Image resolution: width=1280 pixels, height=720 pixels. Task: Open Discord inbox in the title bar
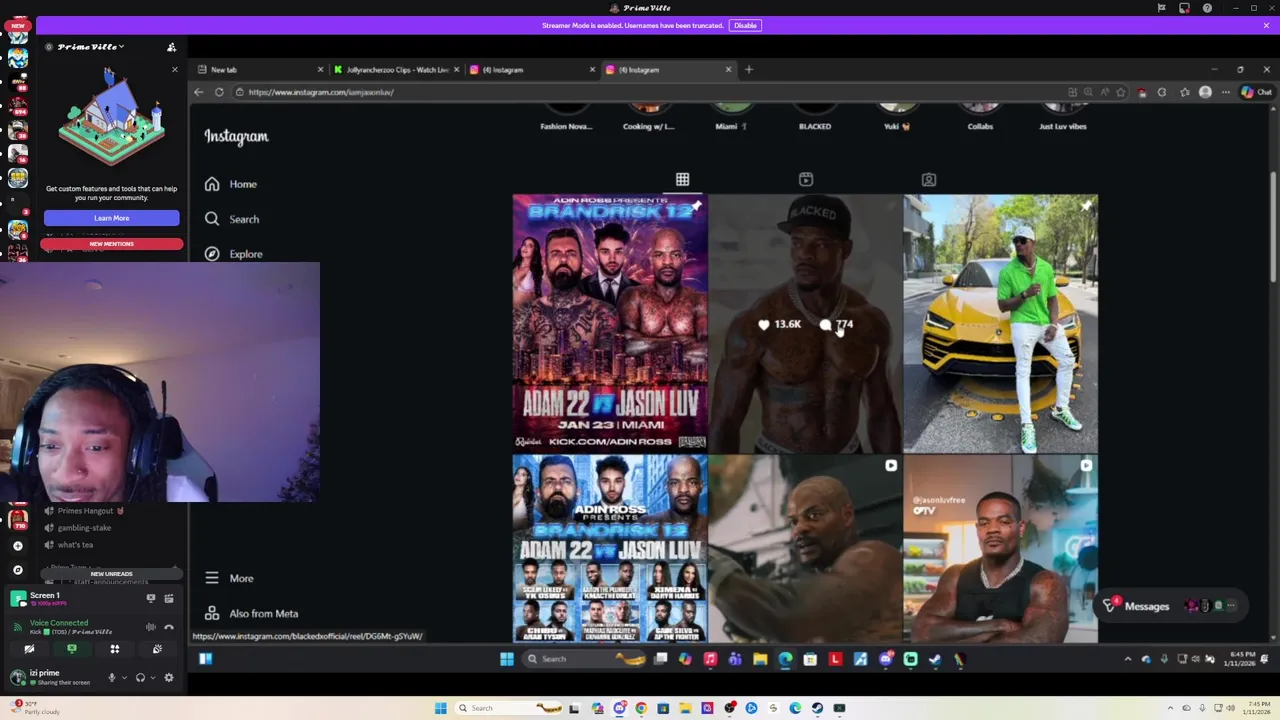click(x=1184, y=8)
